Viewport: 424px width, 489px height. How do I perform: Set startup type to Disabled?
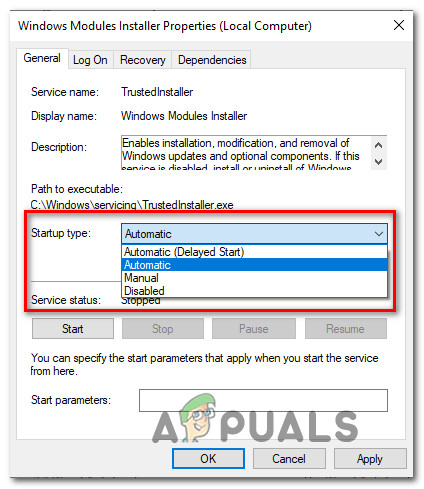coord(255,290)
